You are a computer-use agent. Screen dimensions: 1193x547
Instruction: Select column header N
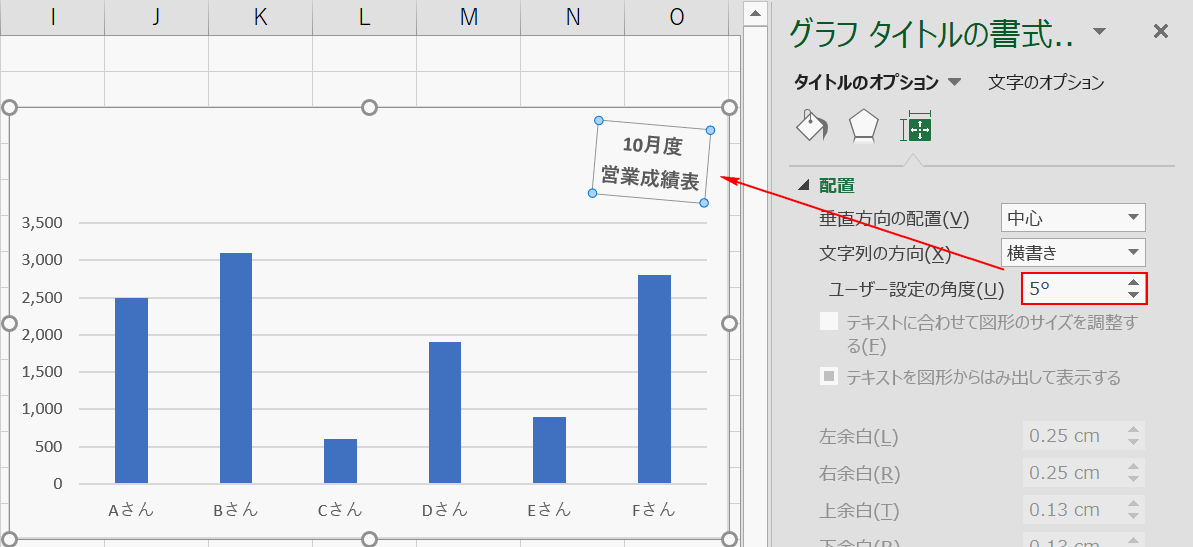tap(572, 17)
